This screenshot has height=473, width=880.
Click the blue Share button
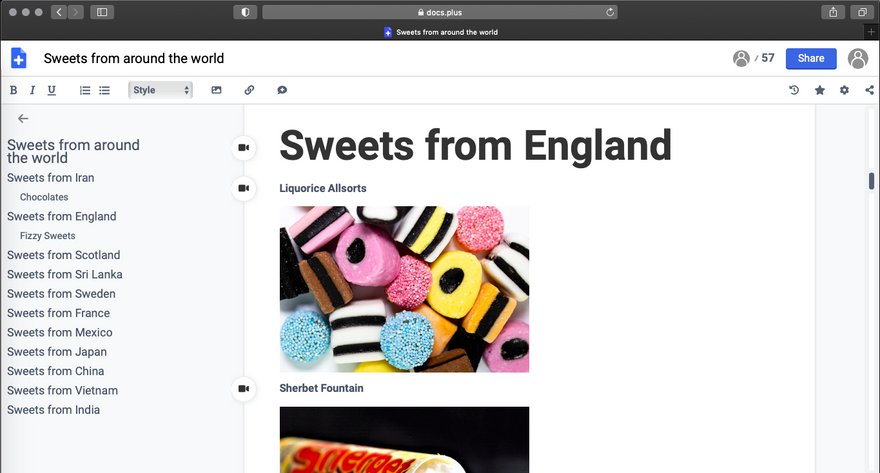811,58
